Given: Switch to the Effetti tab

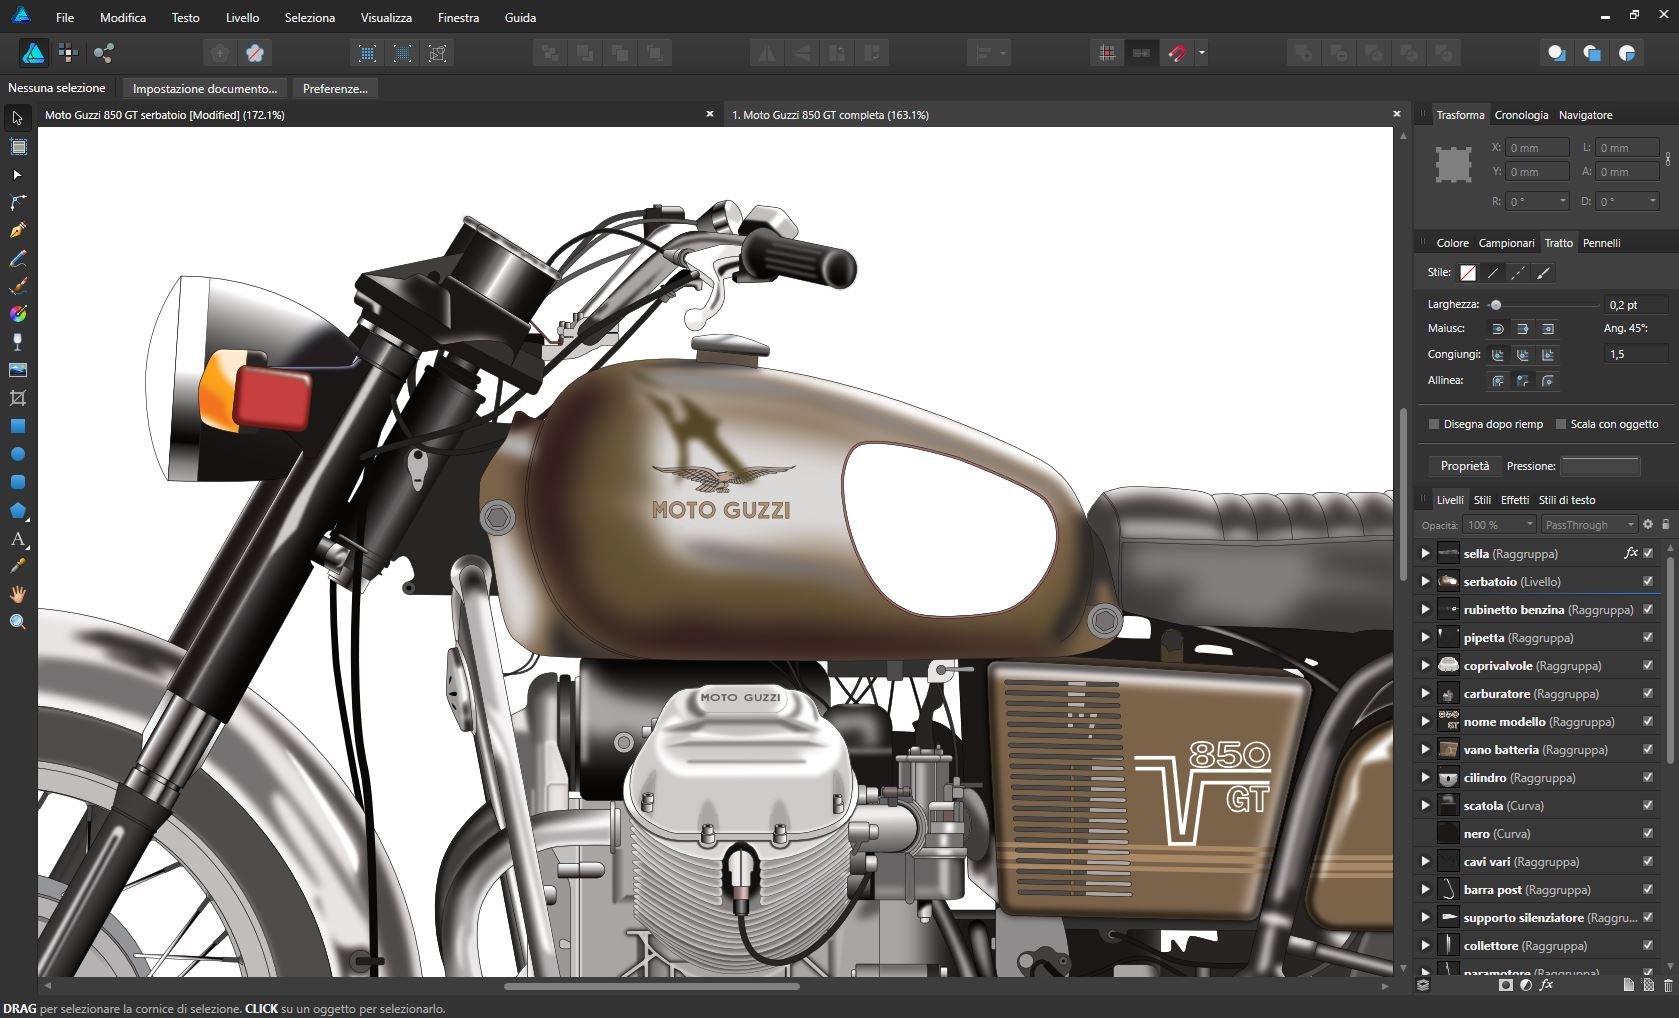Looking at the screenshot, I should [1515, 500].
